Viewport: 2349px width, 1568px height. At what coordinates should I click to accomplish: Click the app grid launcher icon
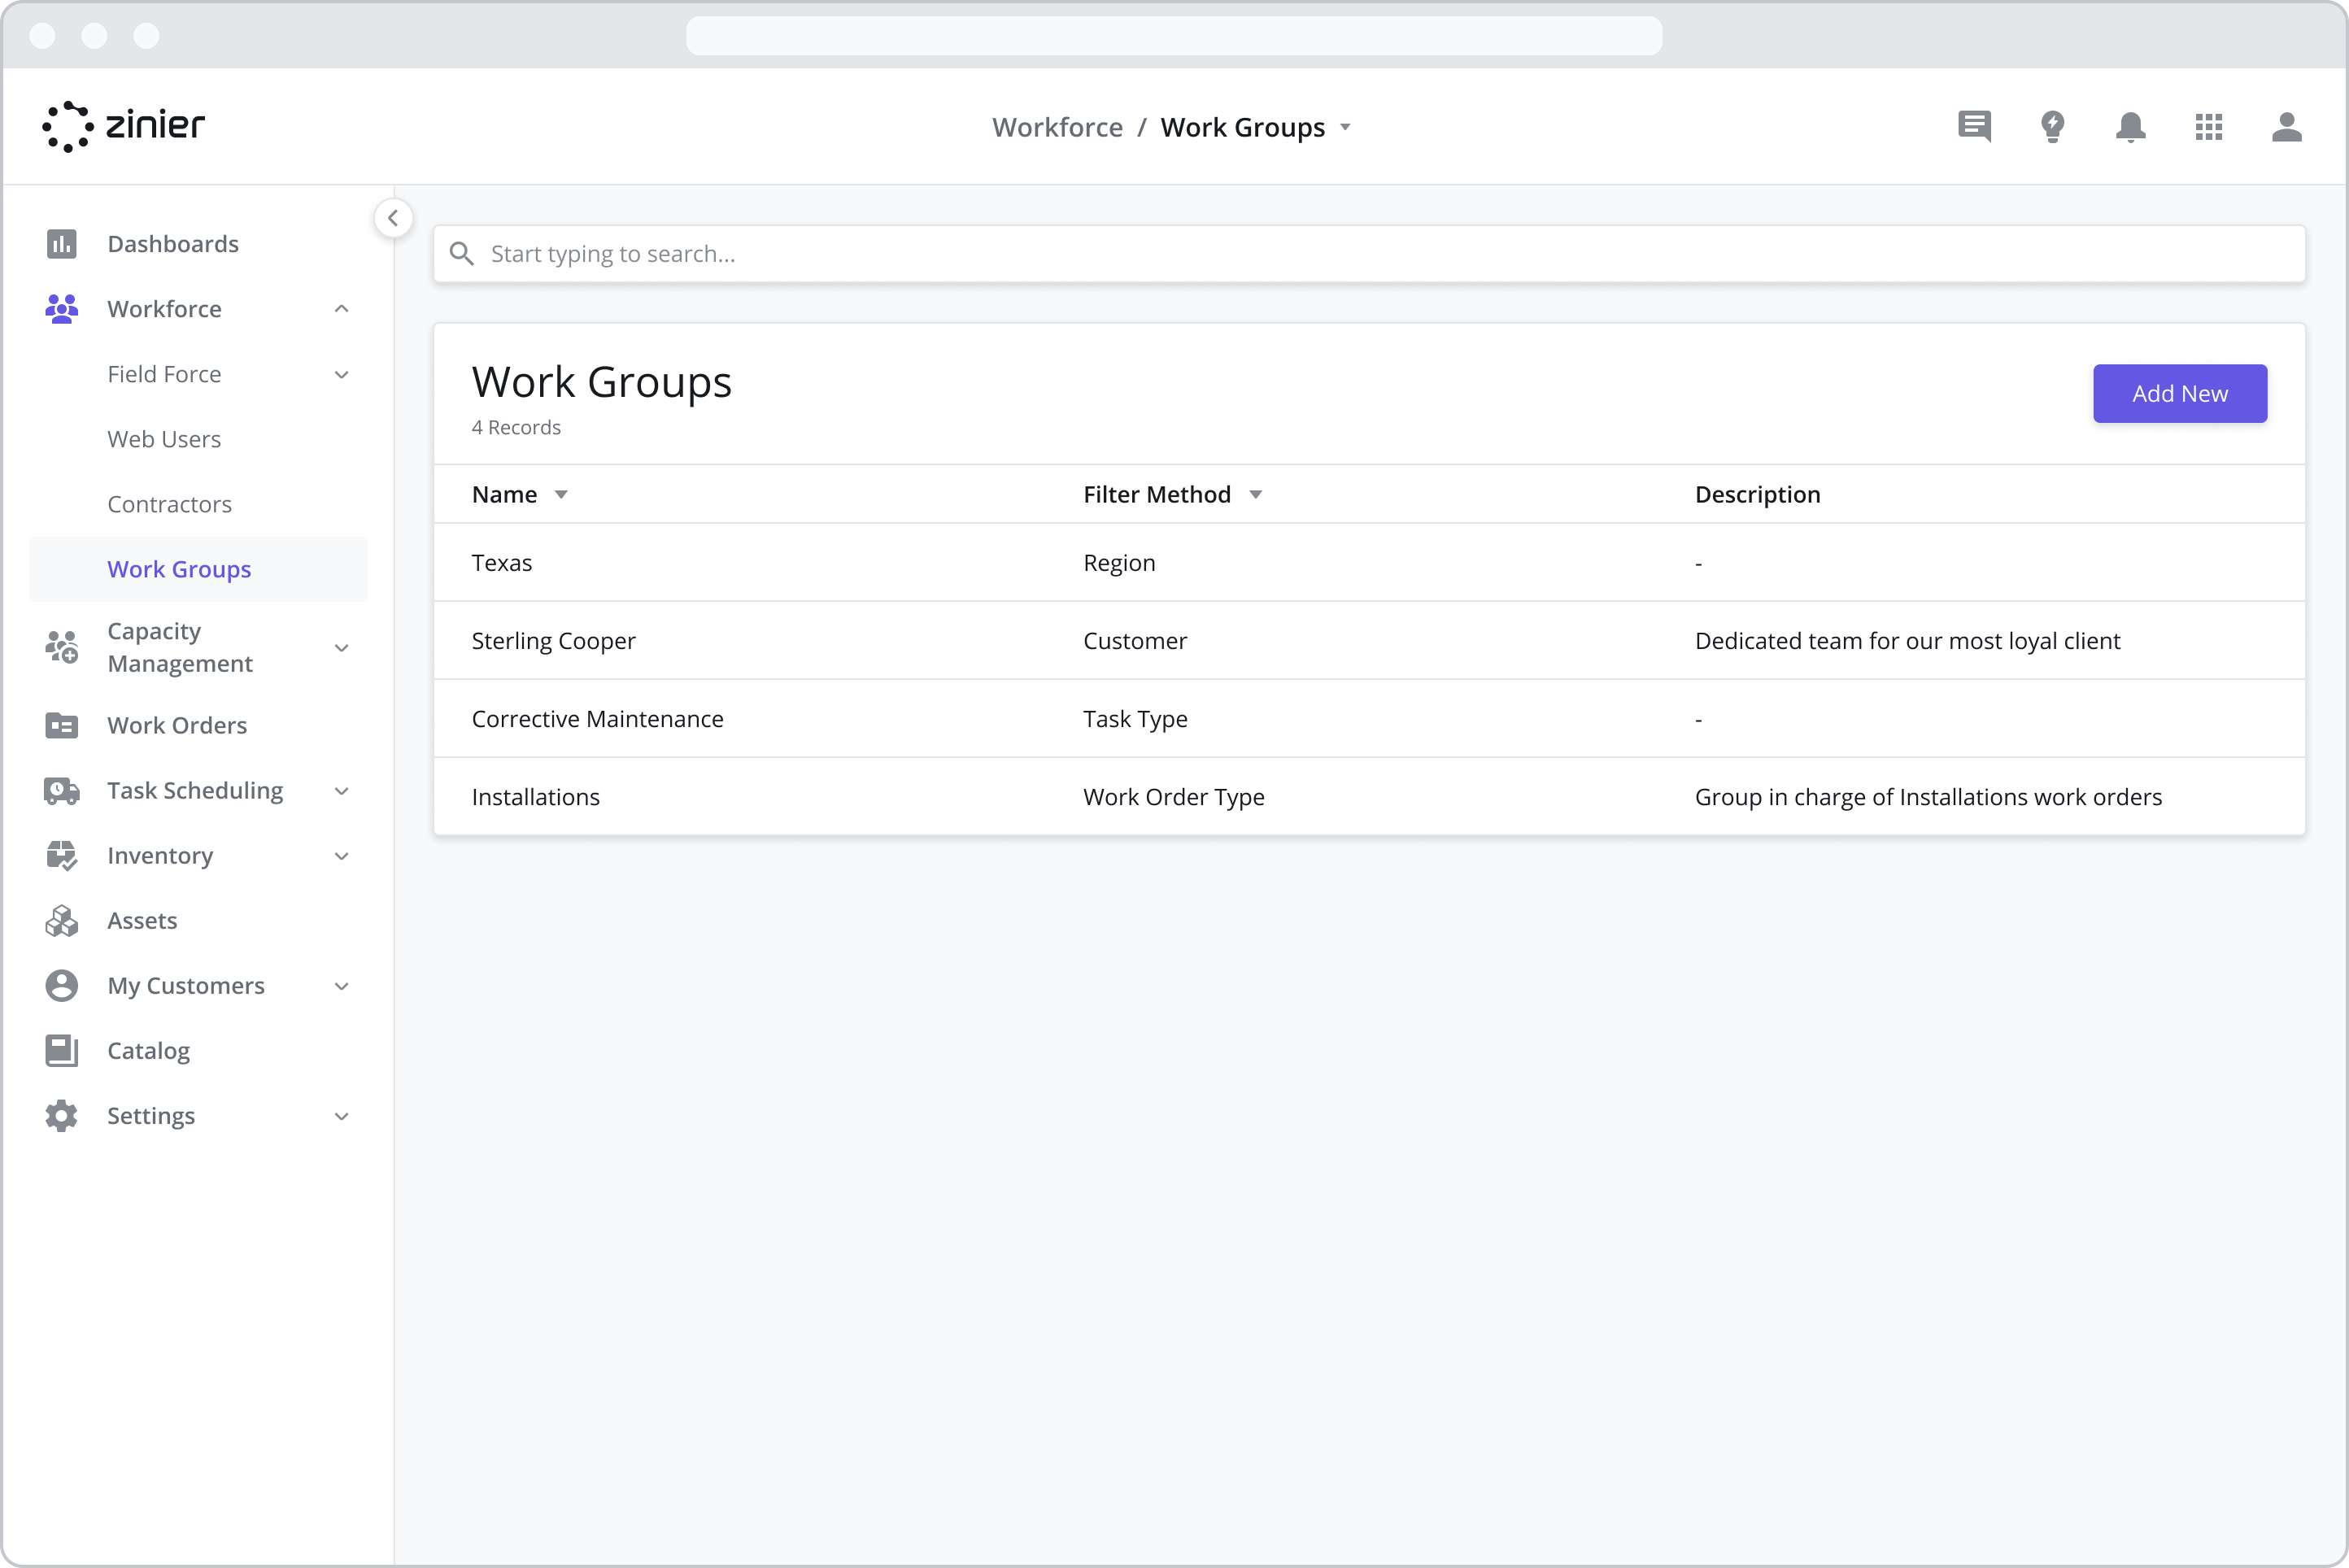coord(2210,127)
